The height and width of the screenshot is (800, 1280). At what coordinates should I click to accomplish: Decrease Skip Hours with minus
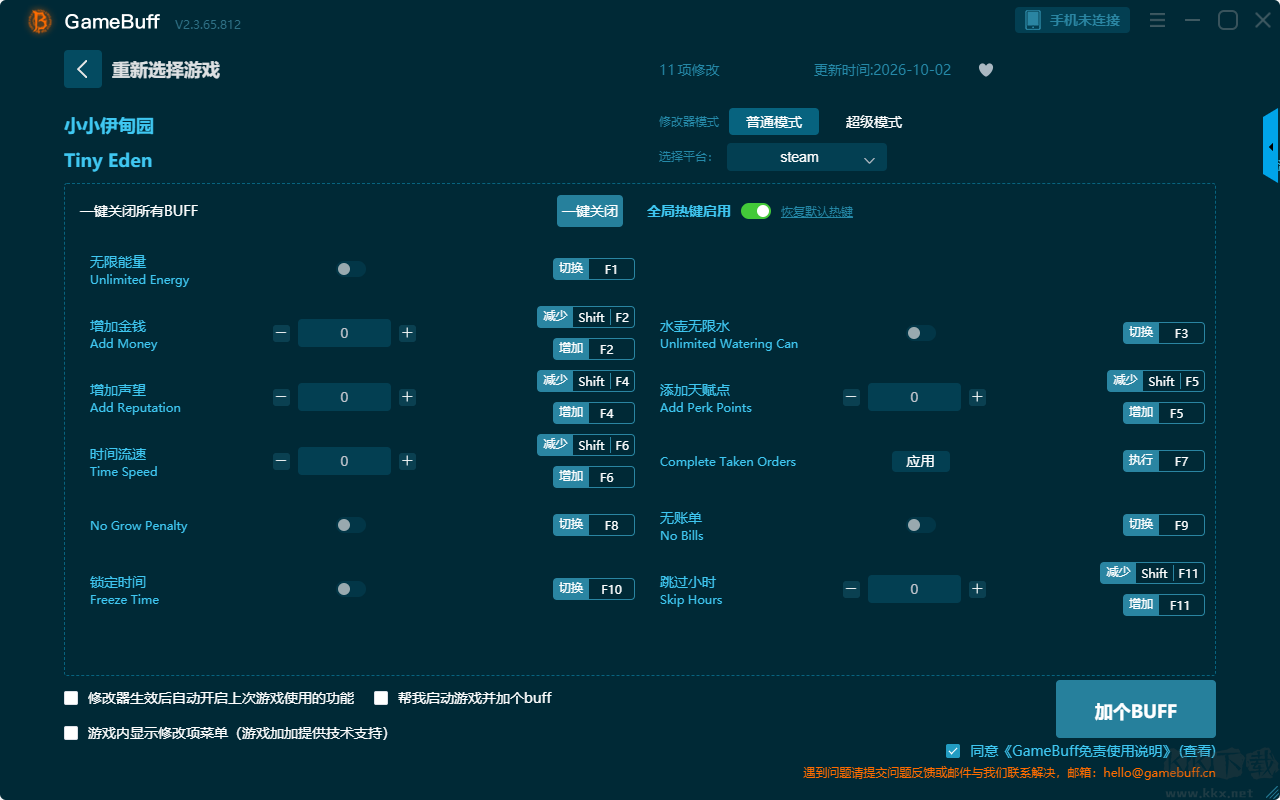[x=851, y=589]
